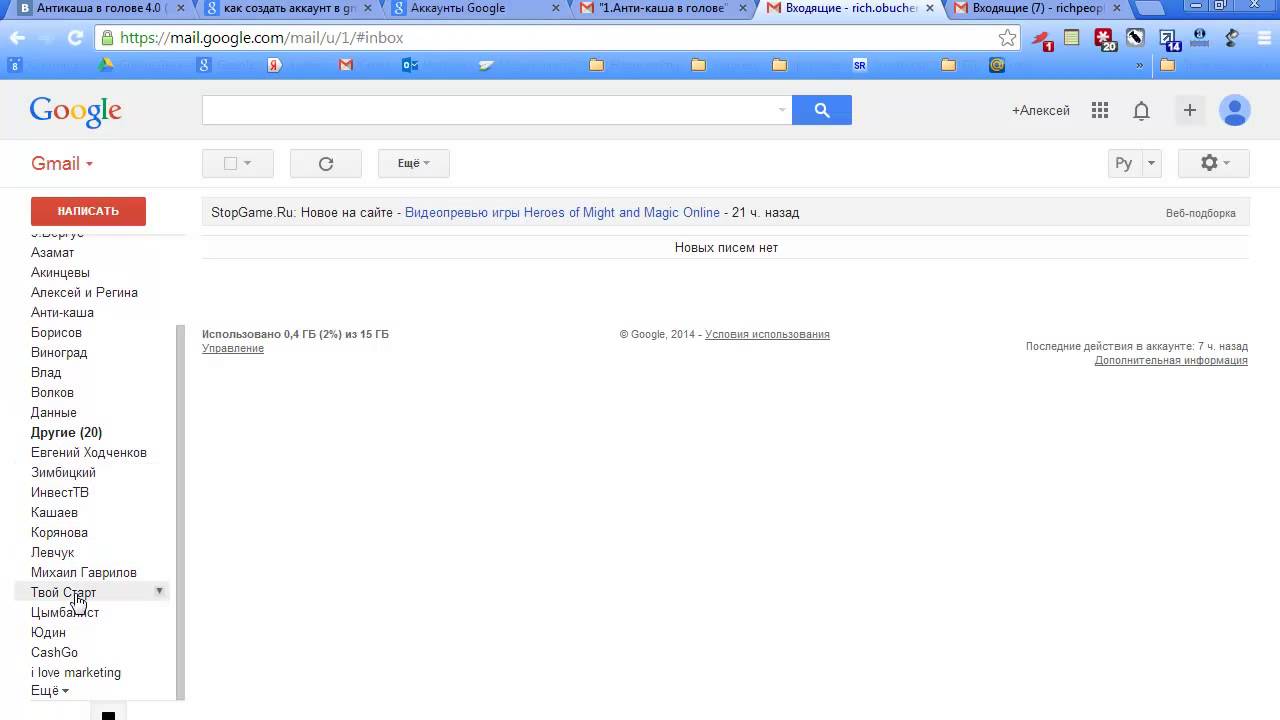The height and width of the screenshot is (720, 1280).
Task: Close the Аккаунты Google tab
Action: click(x=555, y=8)
